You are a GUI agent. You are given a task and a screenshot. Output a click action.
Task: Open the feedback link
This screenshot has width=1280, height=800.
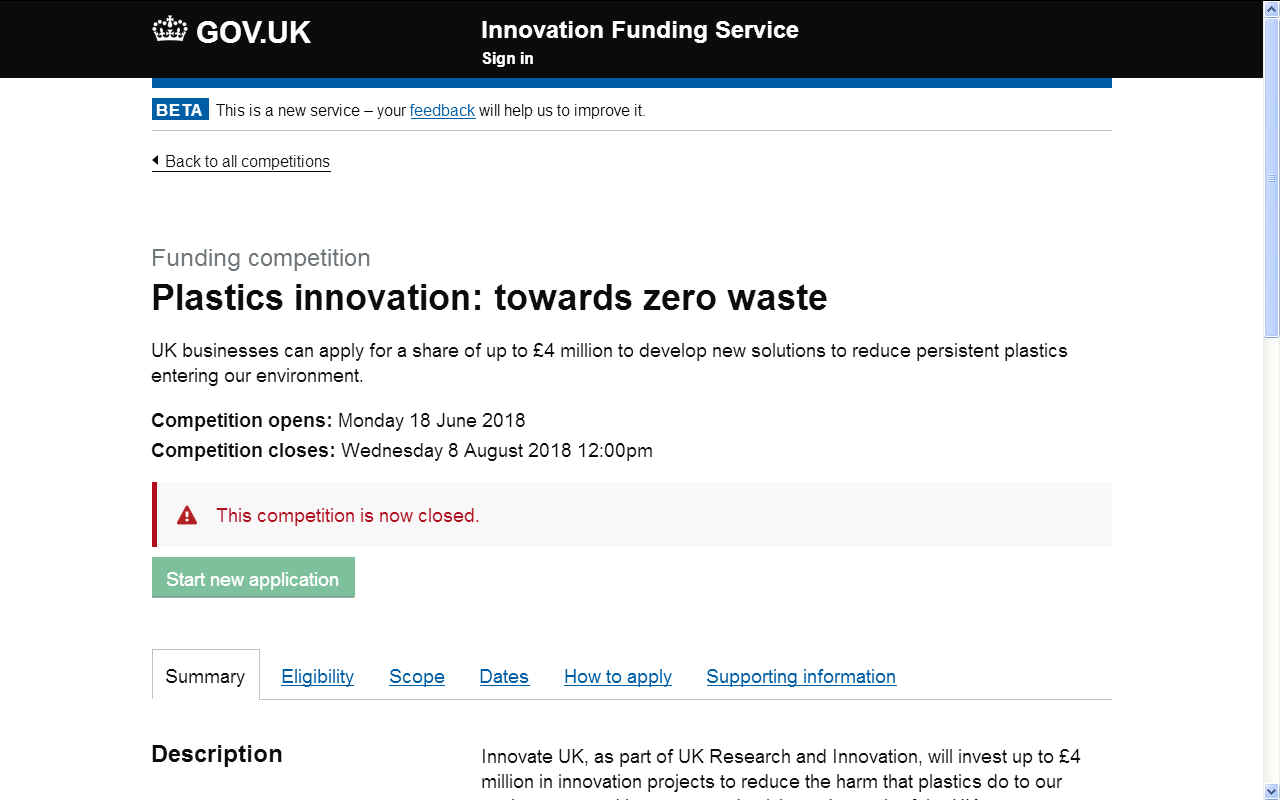(x=442, y=110)
